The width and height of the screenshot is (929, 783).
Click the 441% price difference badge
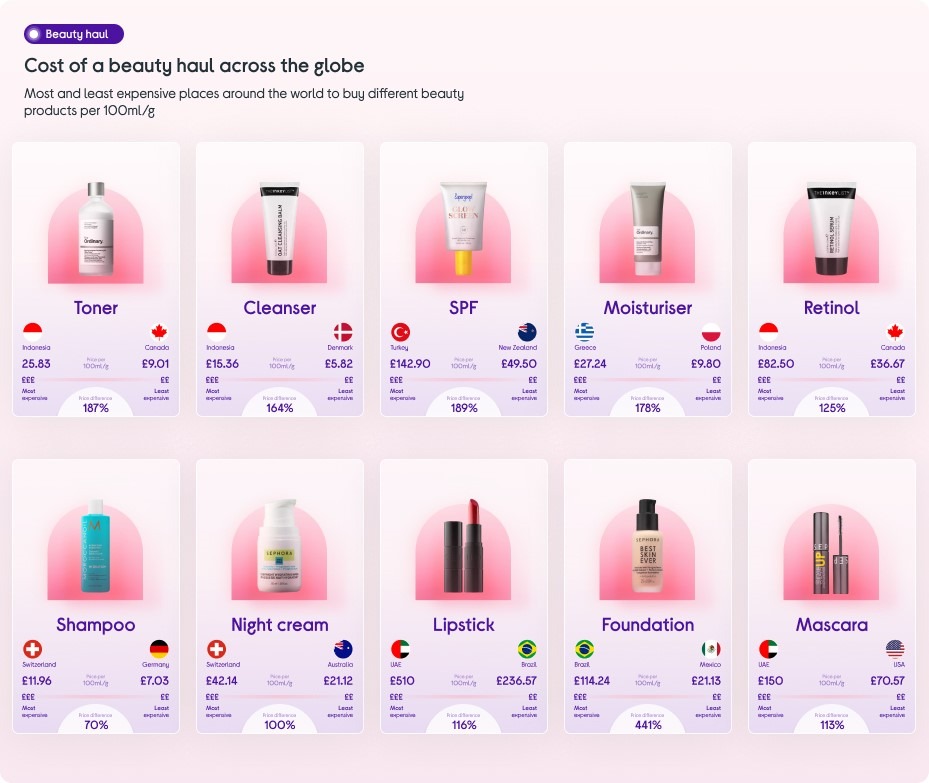(648, 724)
